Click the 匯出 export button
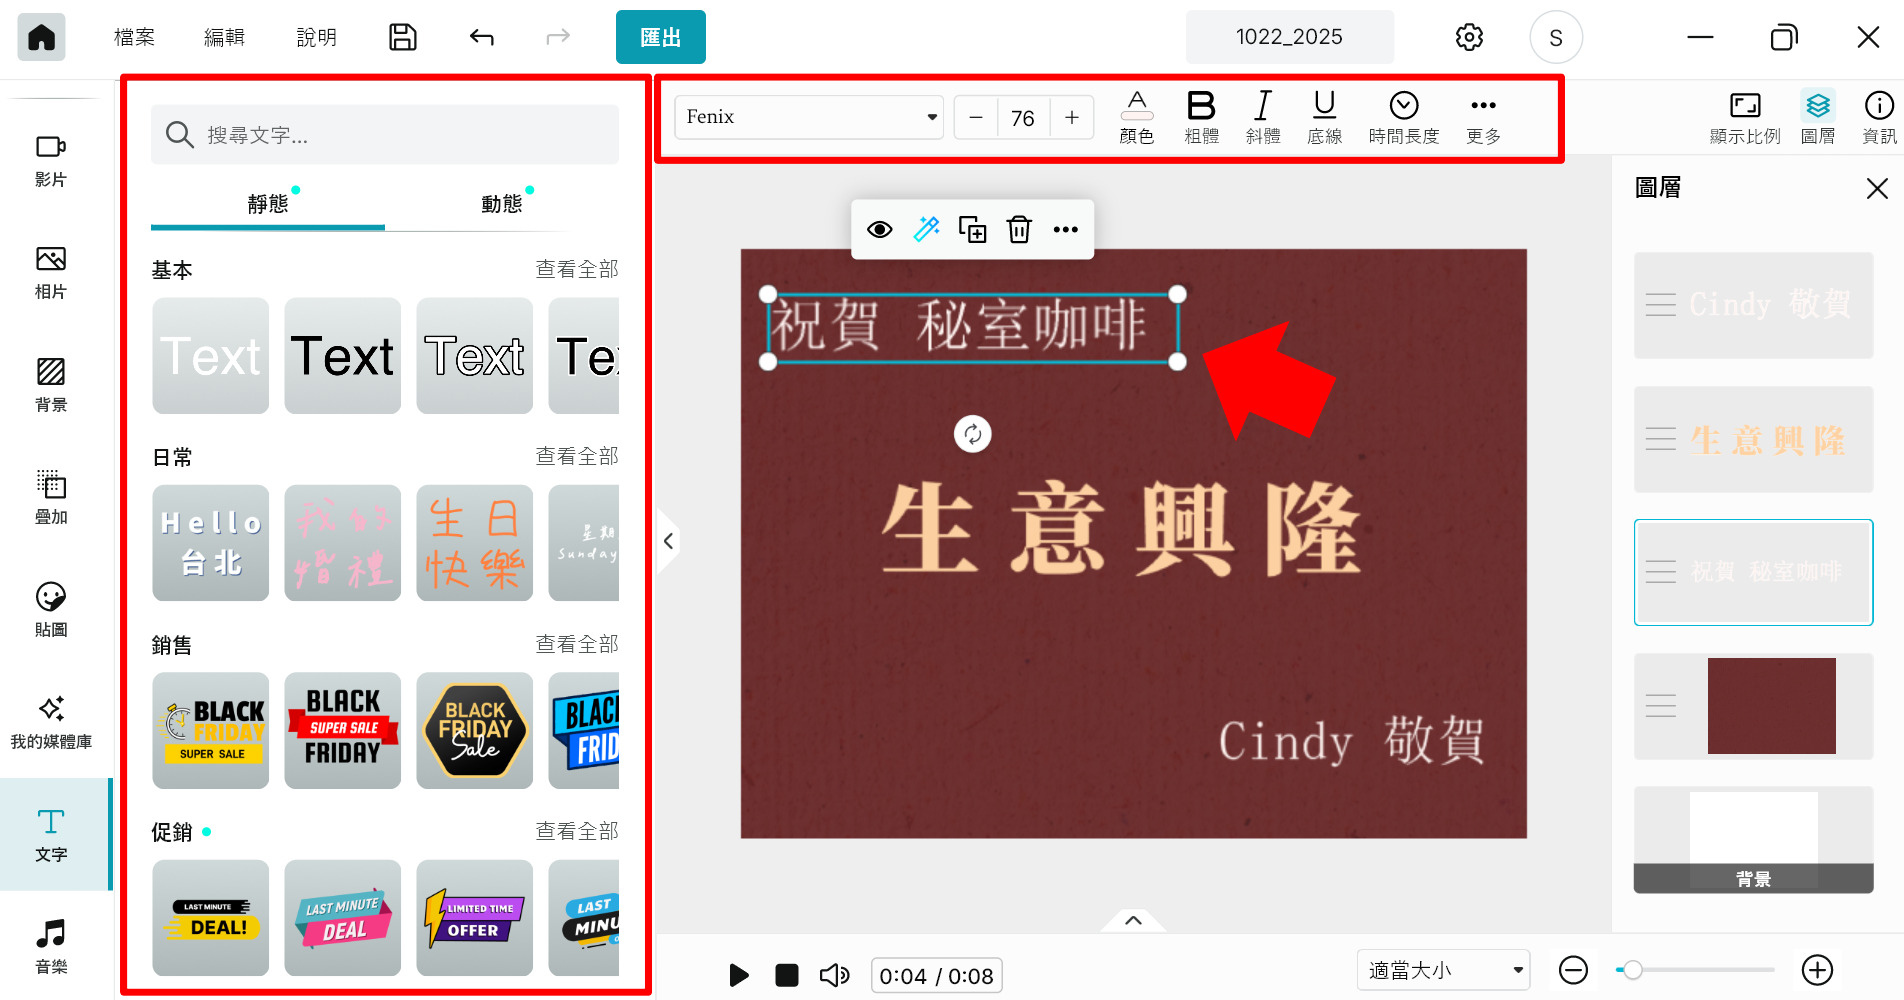This screenshot has height=1000, width=1904. (x=660, y=36)
